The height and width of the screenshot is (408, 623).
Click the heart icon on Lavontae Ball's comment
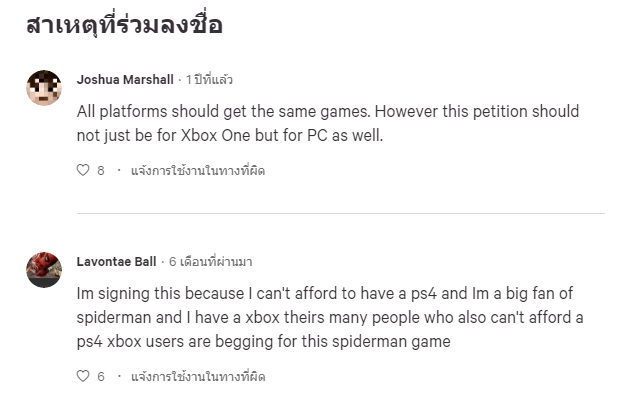(83, 377)
